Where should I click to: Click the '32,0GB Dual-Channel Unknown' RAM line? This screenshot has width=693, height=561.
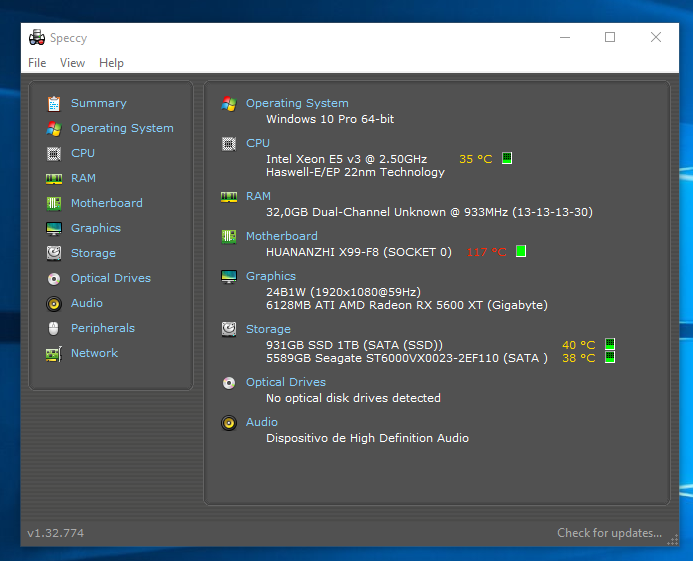point(429,212)
